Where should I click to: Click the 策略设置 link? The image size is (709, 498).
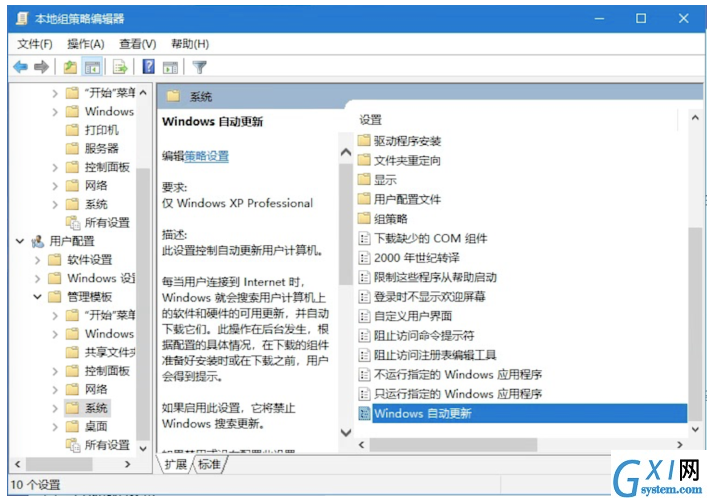(x=206, y=156)
